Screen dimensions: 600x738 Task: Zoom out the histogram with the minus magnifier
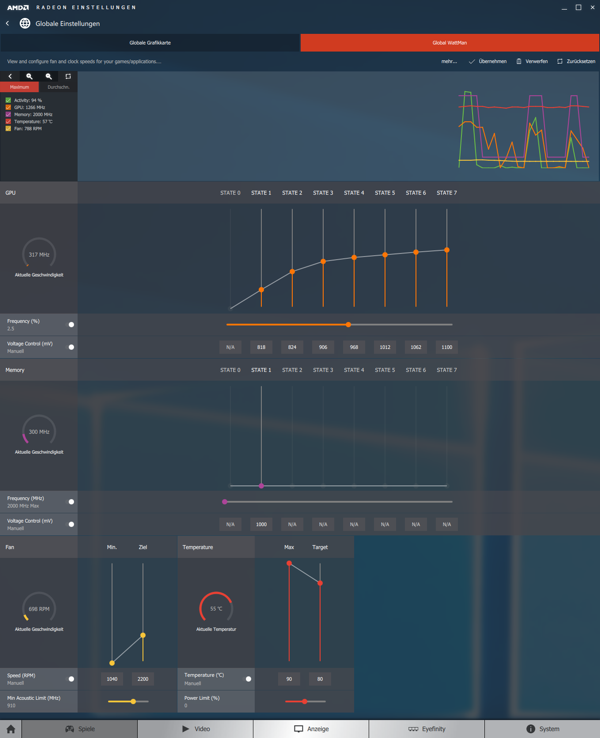click(48, 76)
